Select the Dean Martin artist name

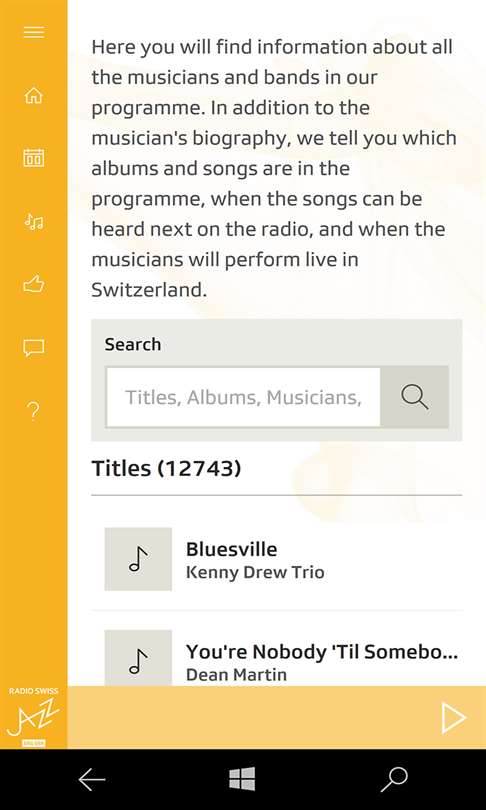[236, 675]
